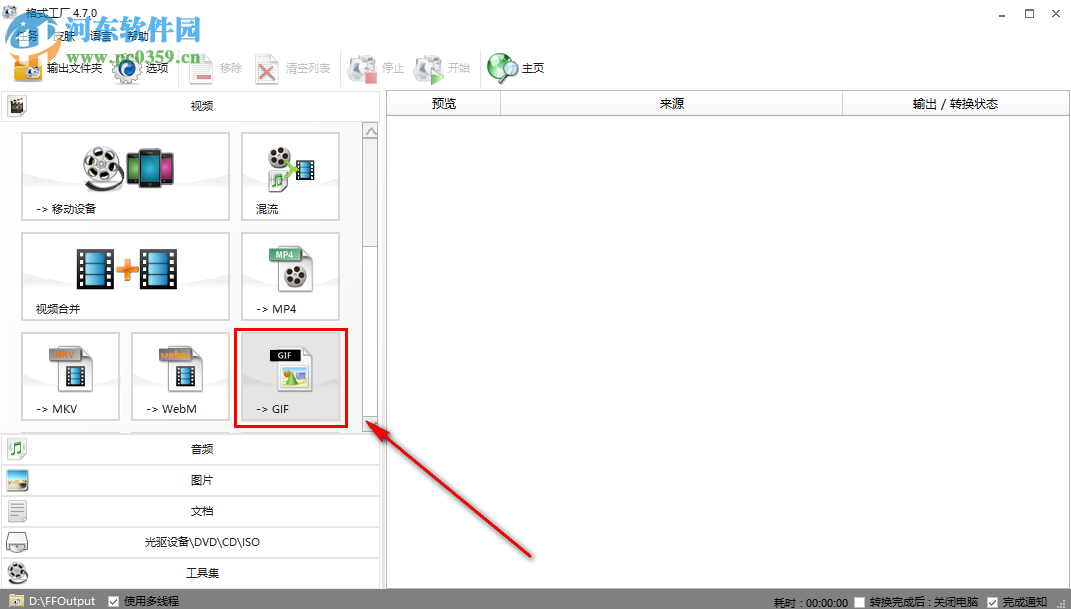Select the 混流 mux tool
The image size is (1071, 609).
click(290, 176)
